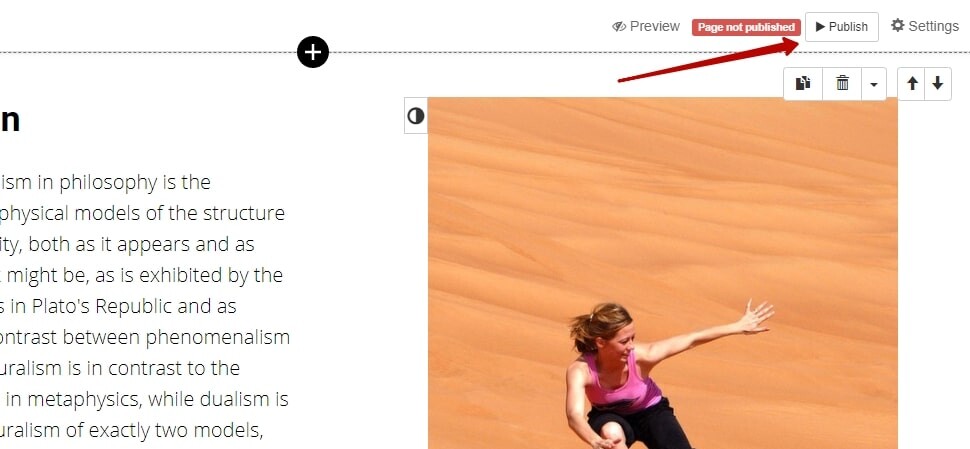Open the Preview mode link

tap(646, 27)
